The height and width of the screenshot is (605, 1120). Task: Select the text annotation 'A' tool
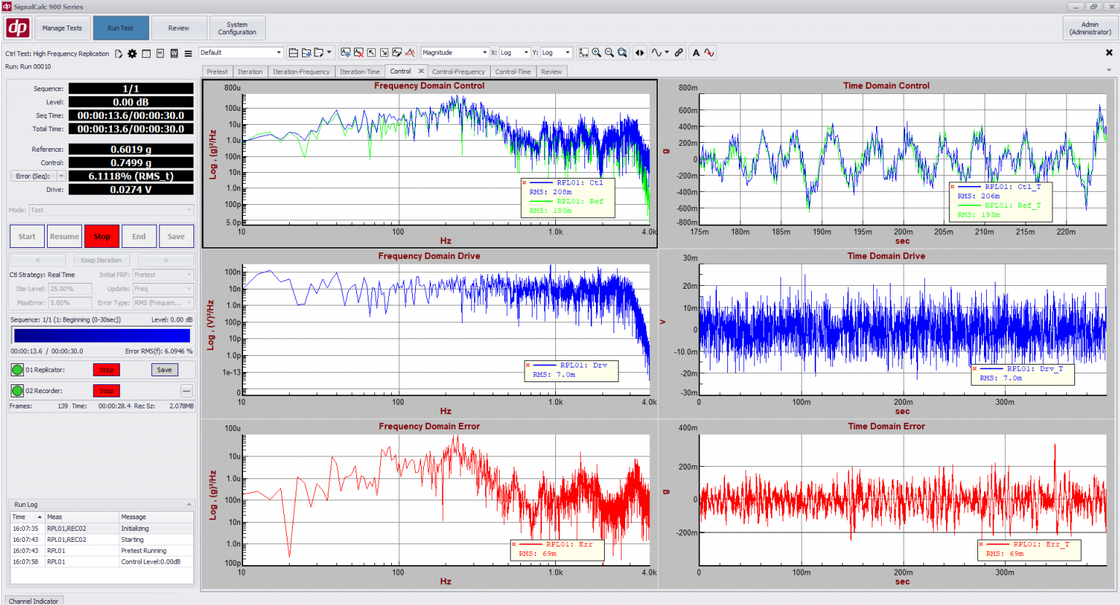[696, 52]
